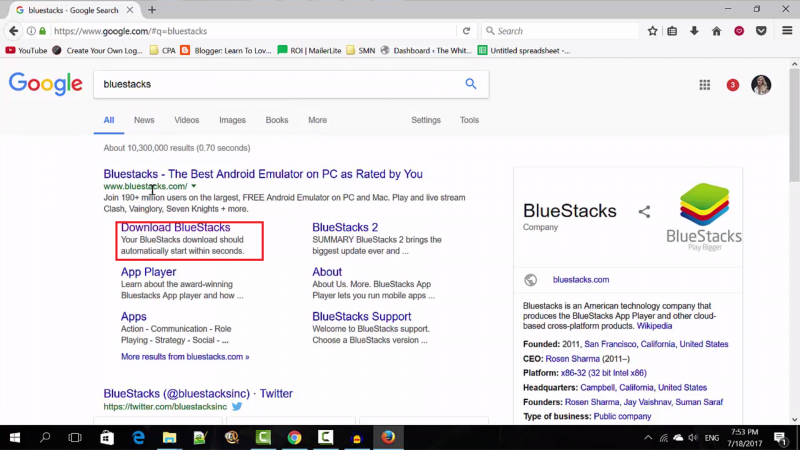Open the CPA bookmarks folder
The width and height of the screenshot is (800, 450).
tap(163, 51)
